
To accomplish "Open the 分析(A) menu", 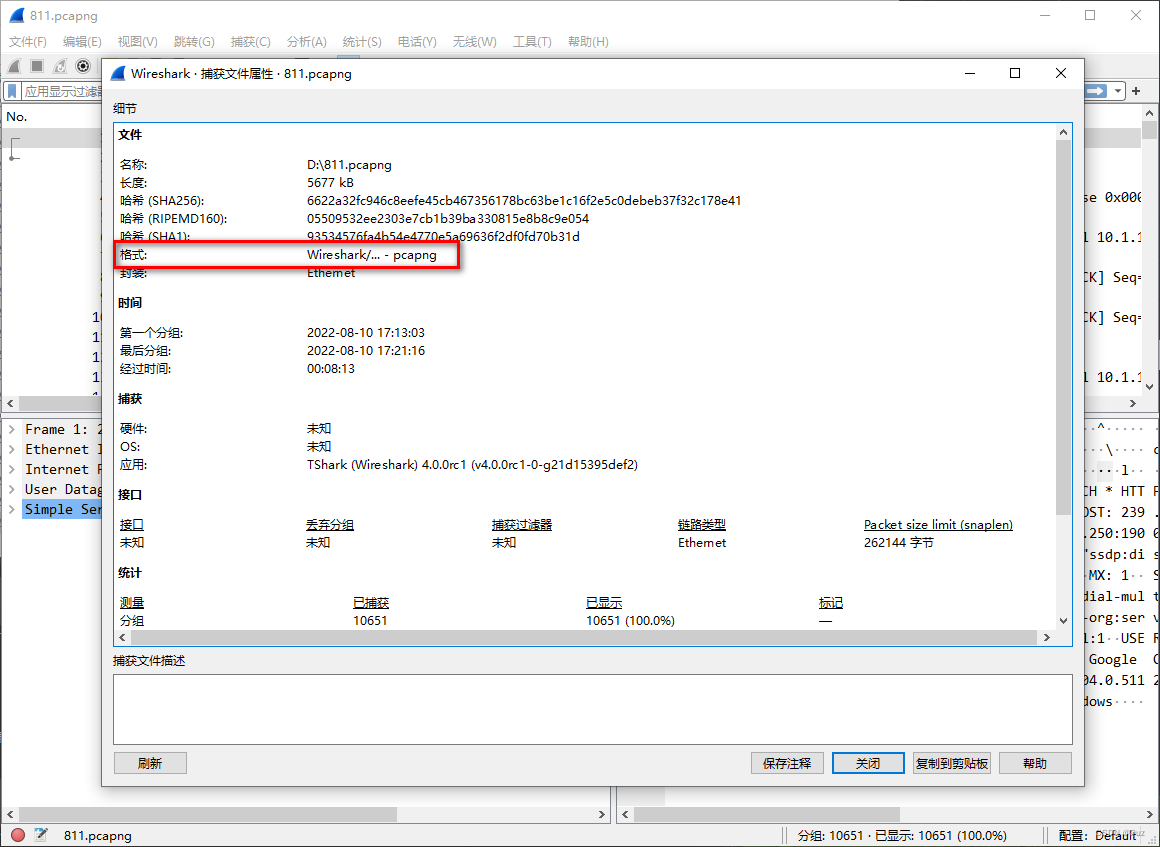I will (x=306, y=41).
